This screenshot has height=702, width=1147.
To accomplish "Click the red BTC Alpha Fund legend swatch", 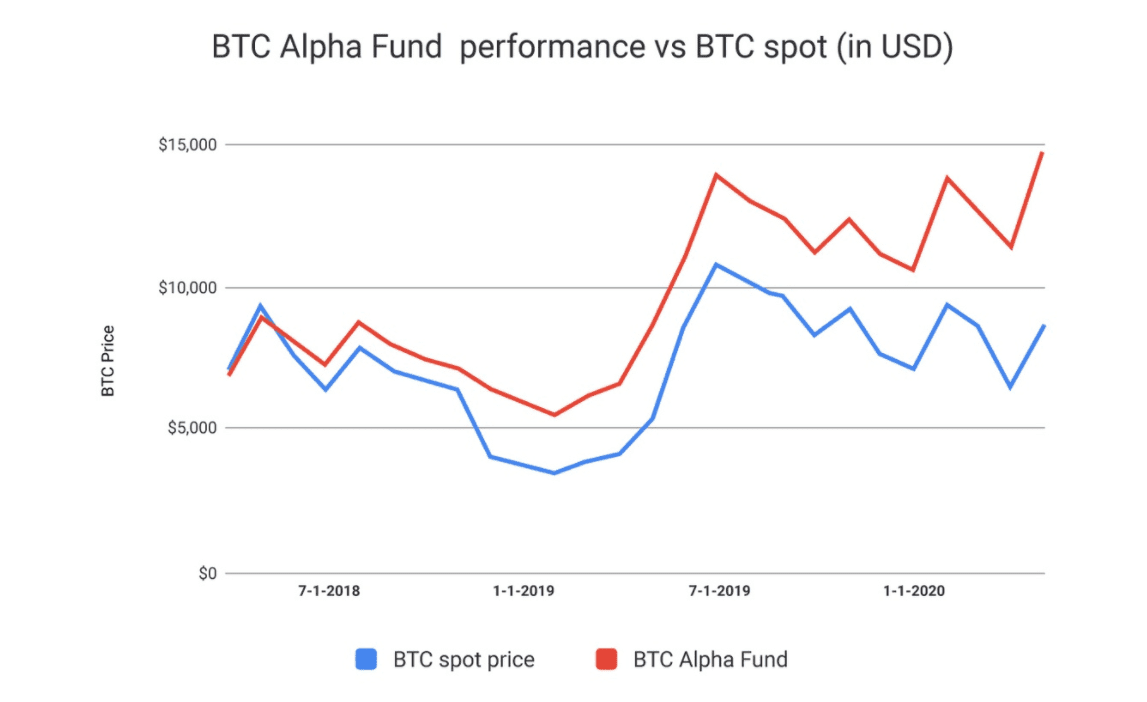I will coord(606,660).
